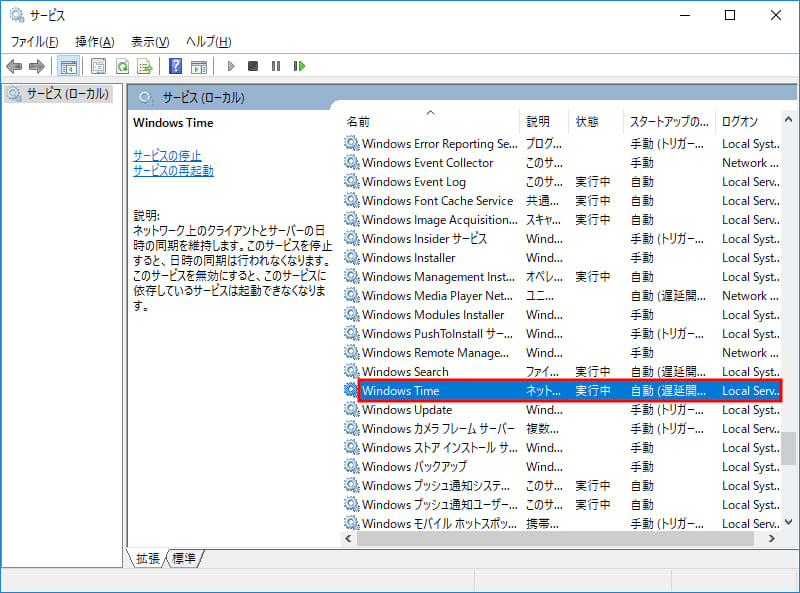Click the Start Service toolbar icon
This screenshot has width=800, height=593.
point(230,66)
